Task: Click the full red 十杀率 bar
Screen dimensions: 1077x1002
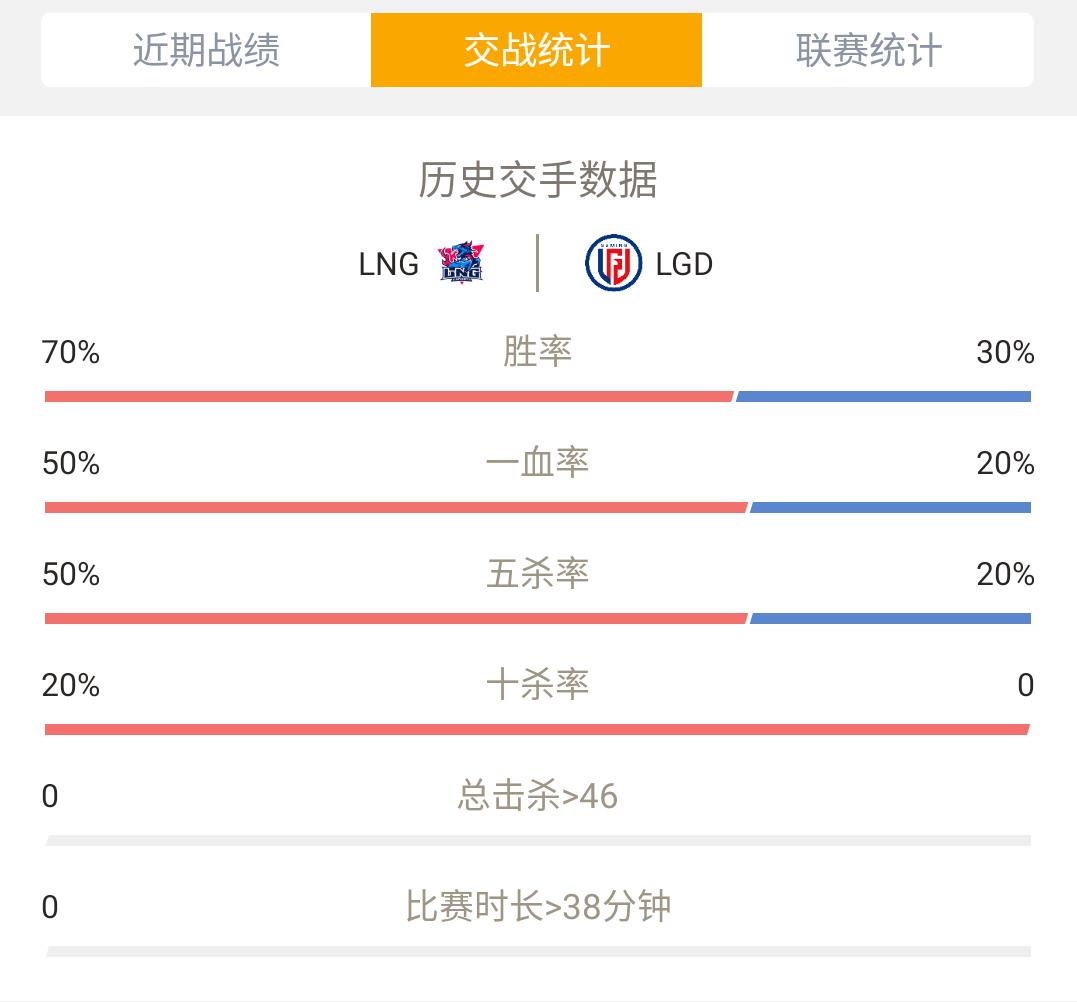Action: coord(537,729)
